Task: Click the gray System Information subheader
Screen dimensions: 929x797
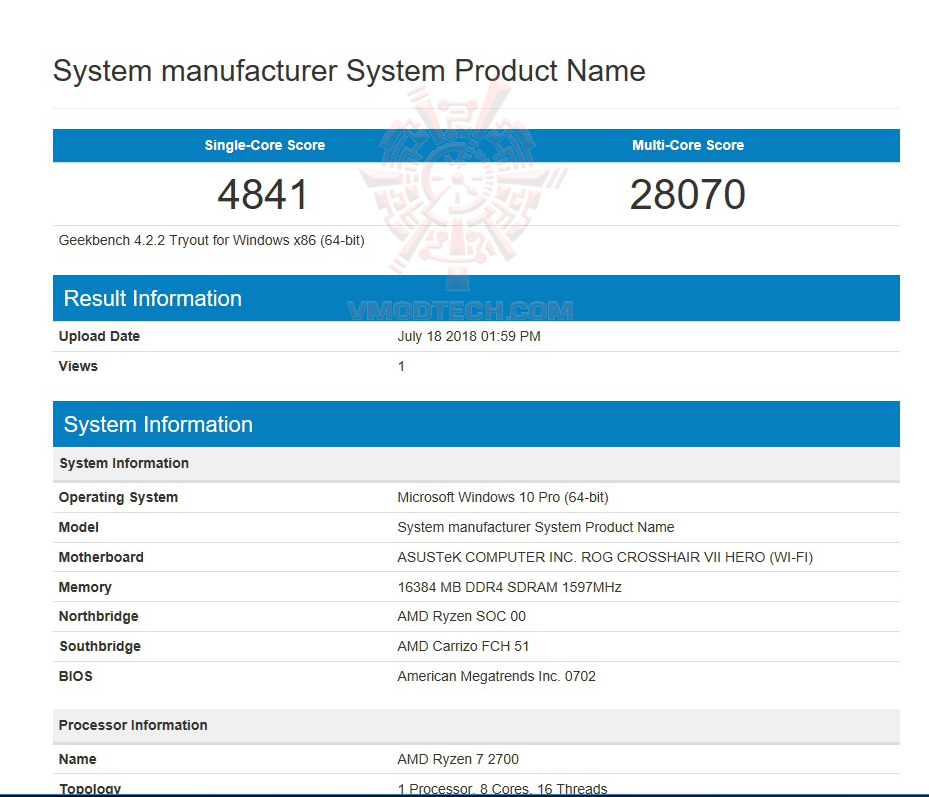Action: 476,463
